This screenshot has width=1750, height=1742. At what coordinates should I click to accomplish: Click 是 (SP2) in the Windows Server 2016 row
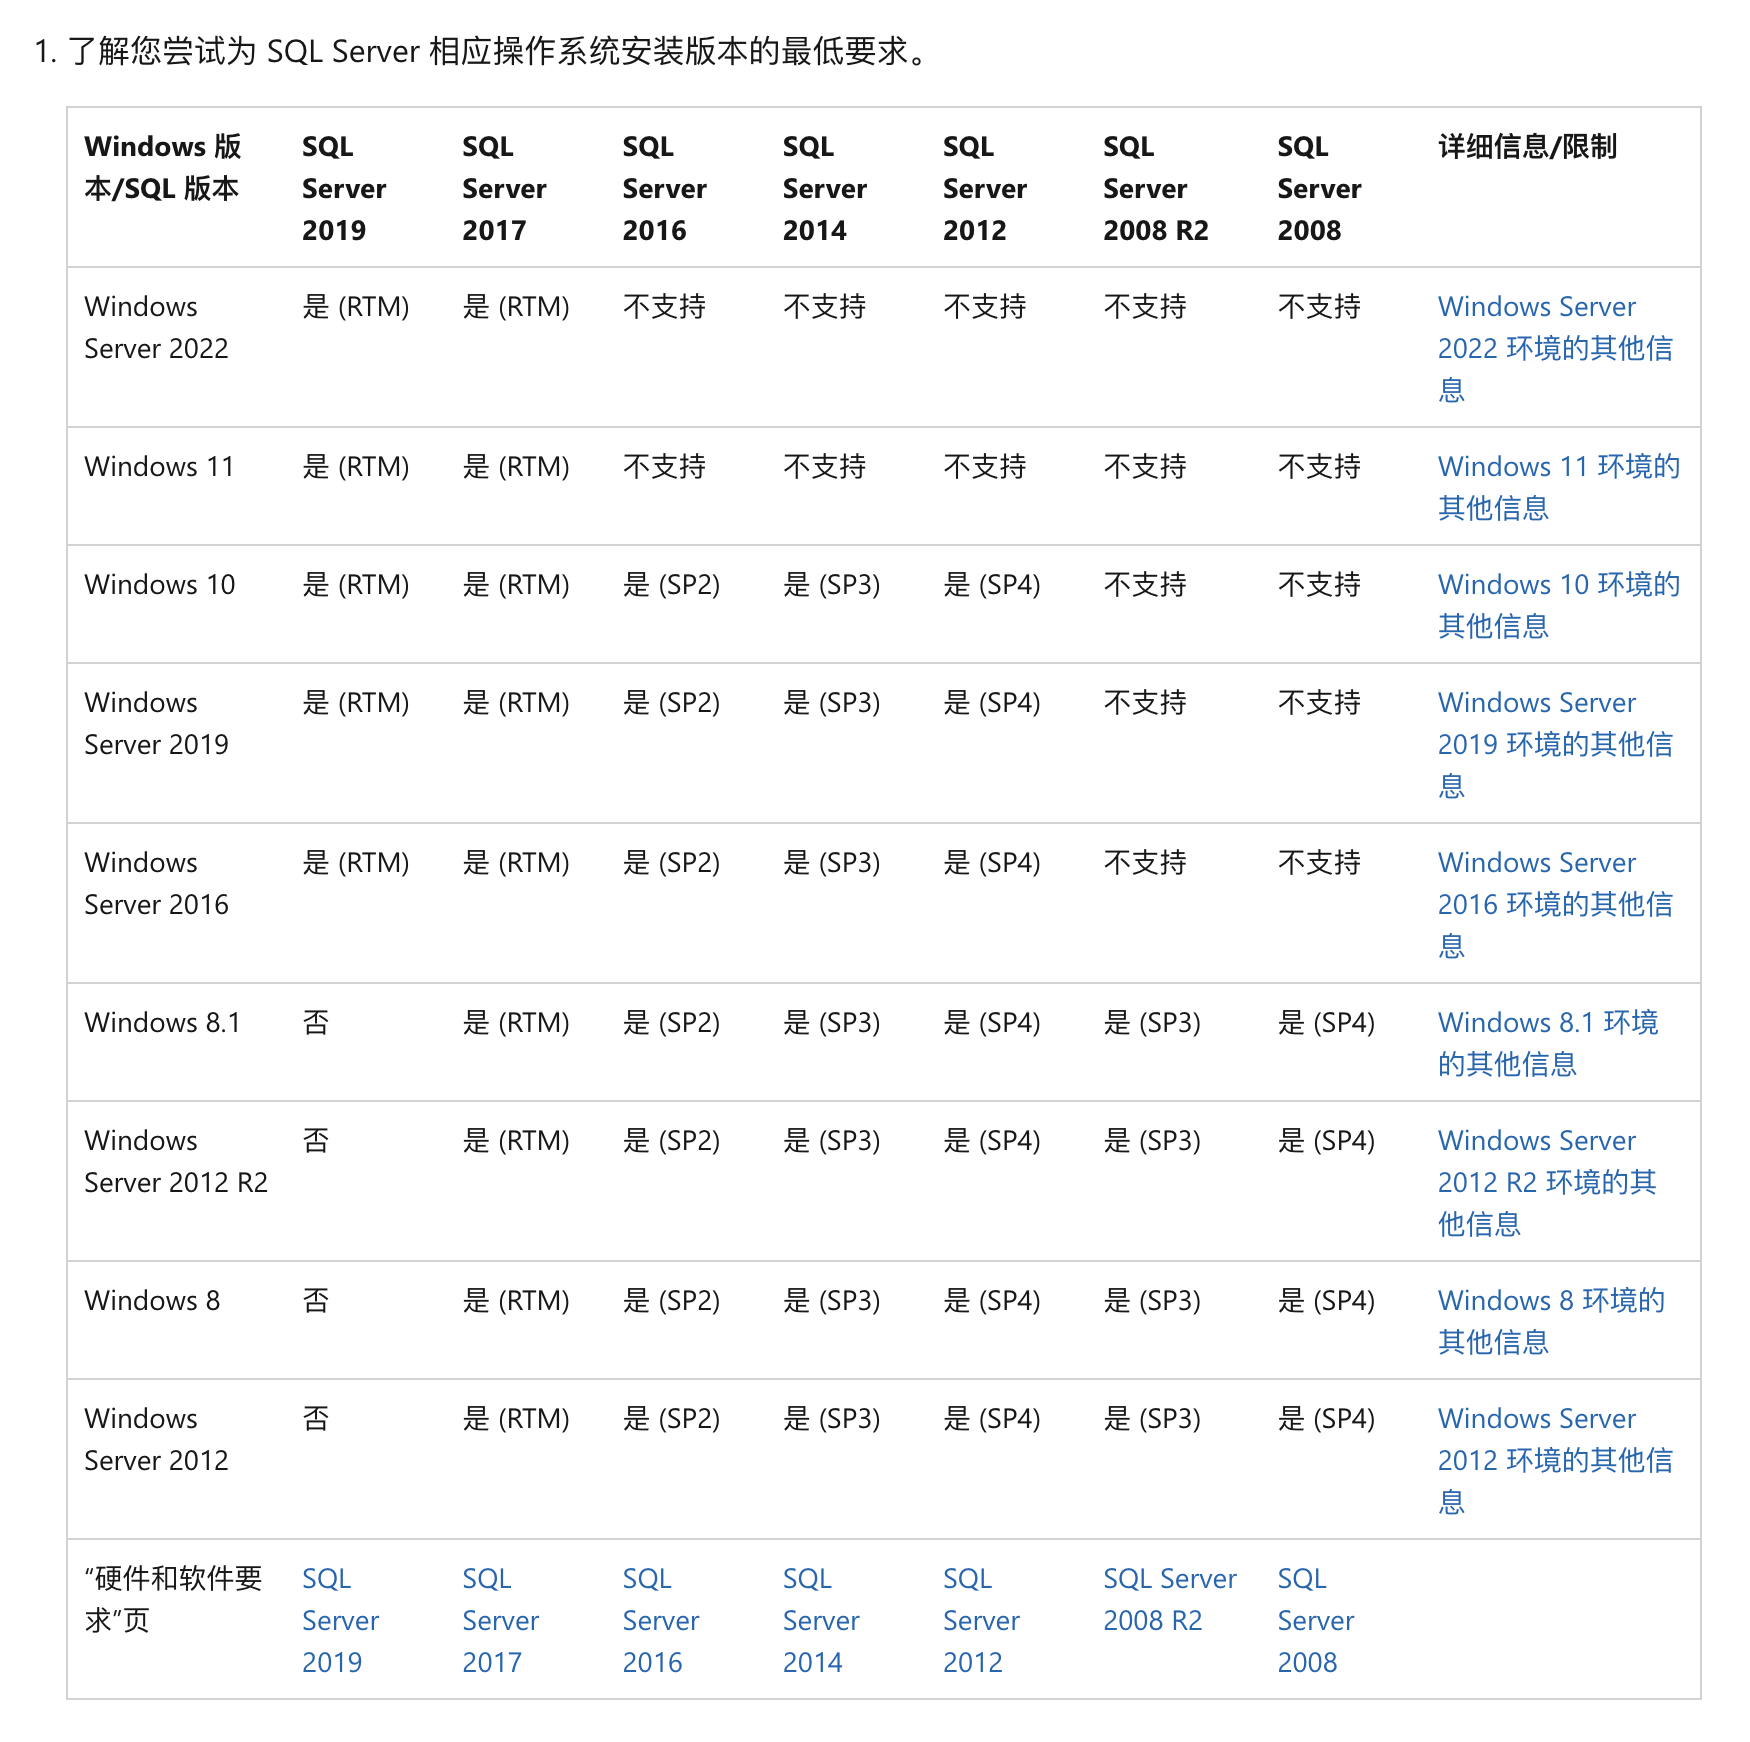671,863
